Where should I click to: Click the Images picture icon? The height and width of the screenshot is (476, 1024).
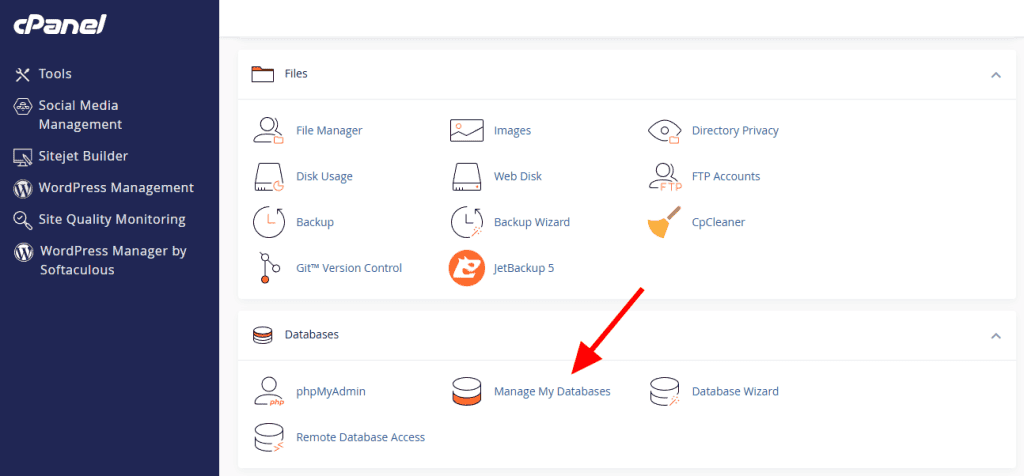coord(466,131)
